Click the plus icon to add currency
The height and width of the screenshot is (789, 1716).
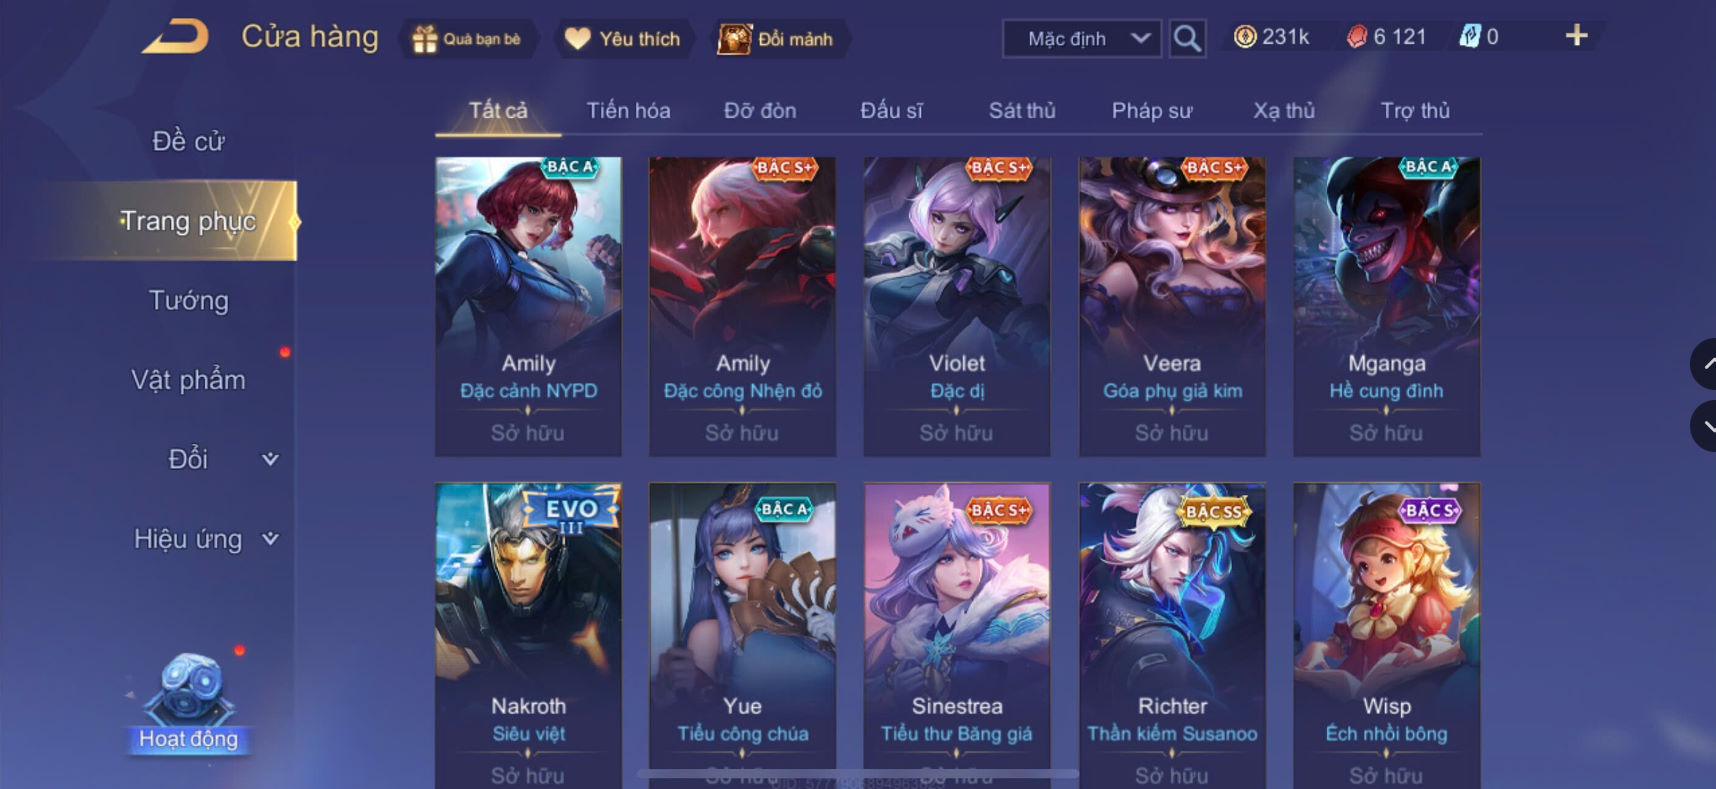click(x=1576, y=36)
